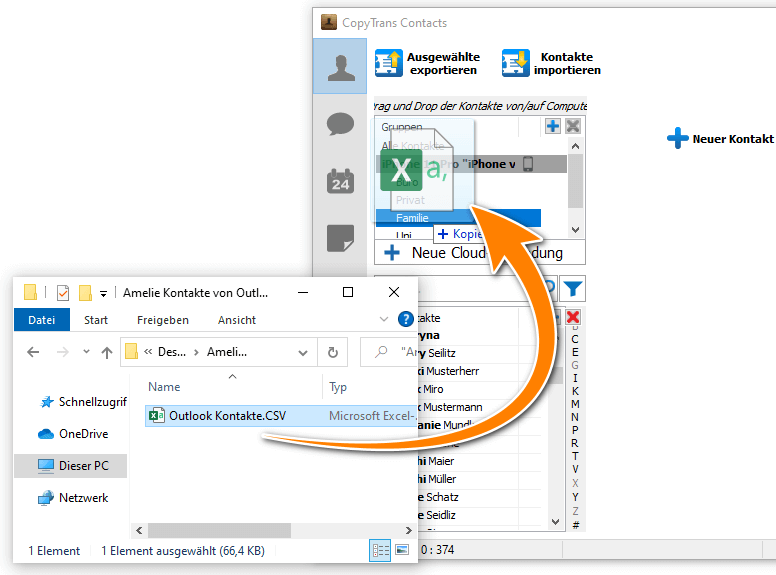Click Neue Cloud-Verbindung button
Viewport: 776px width, 575px height.
point(479,253)
